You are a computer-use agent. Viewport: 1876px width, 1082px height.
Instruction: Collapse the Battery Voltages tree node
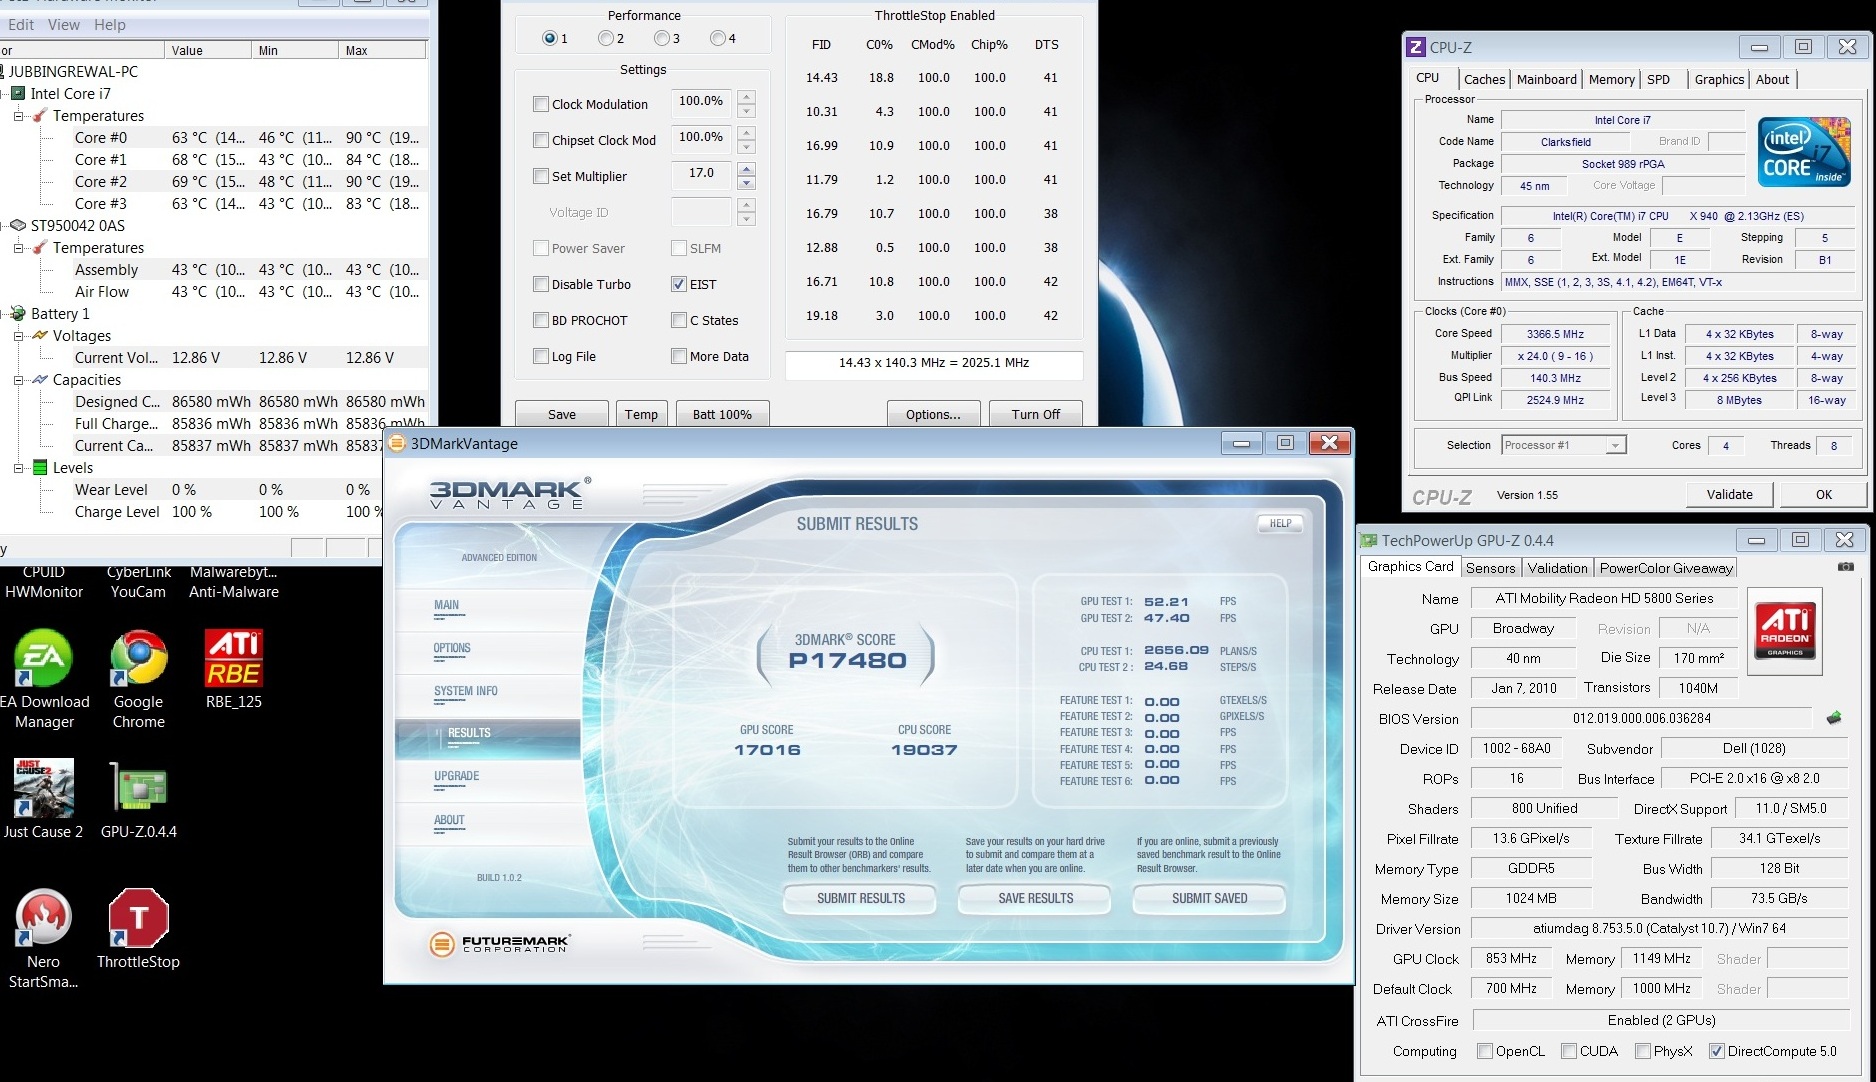point(18,336)
